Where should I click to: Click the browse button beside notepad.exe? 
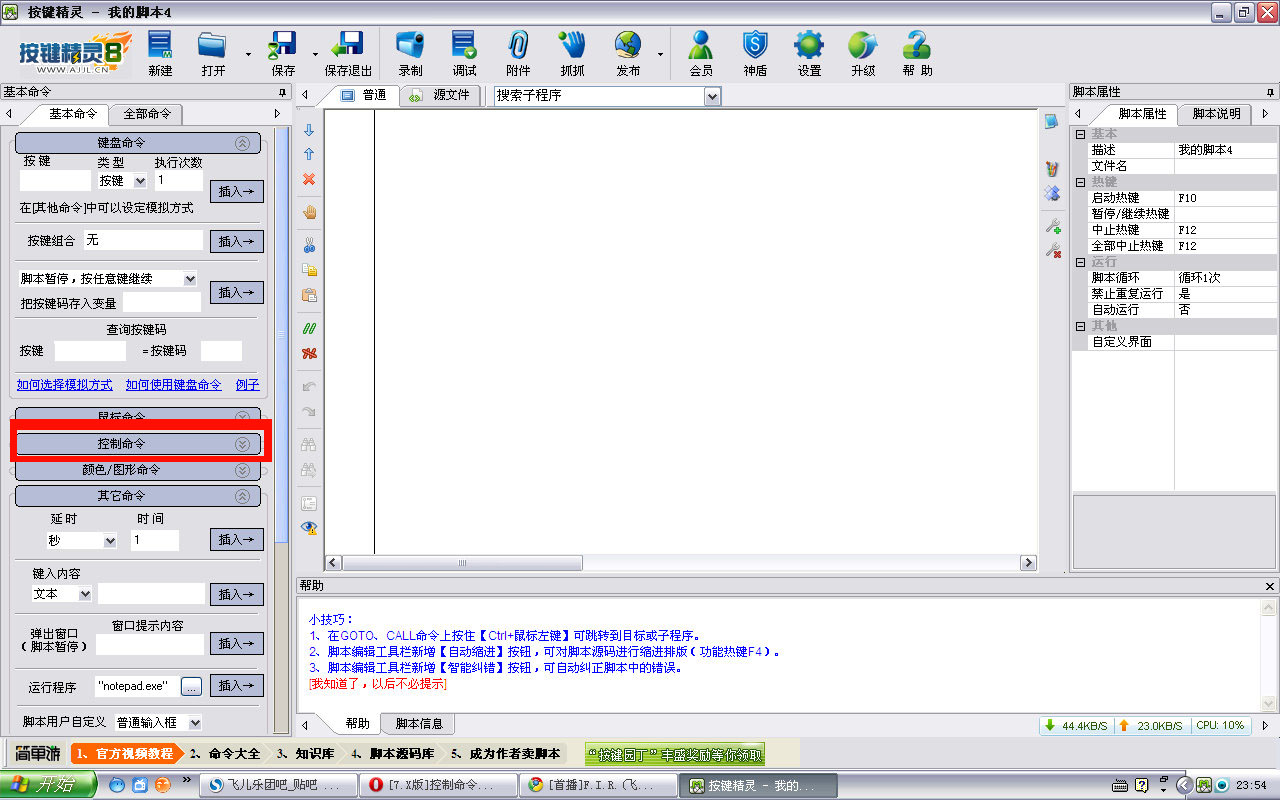coord(191,686)
